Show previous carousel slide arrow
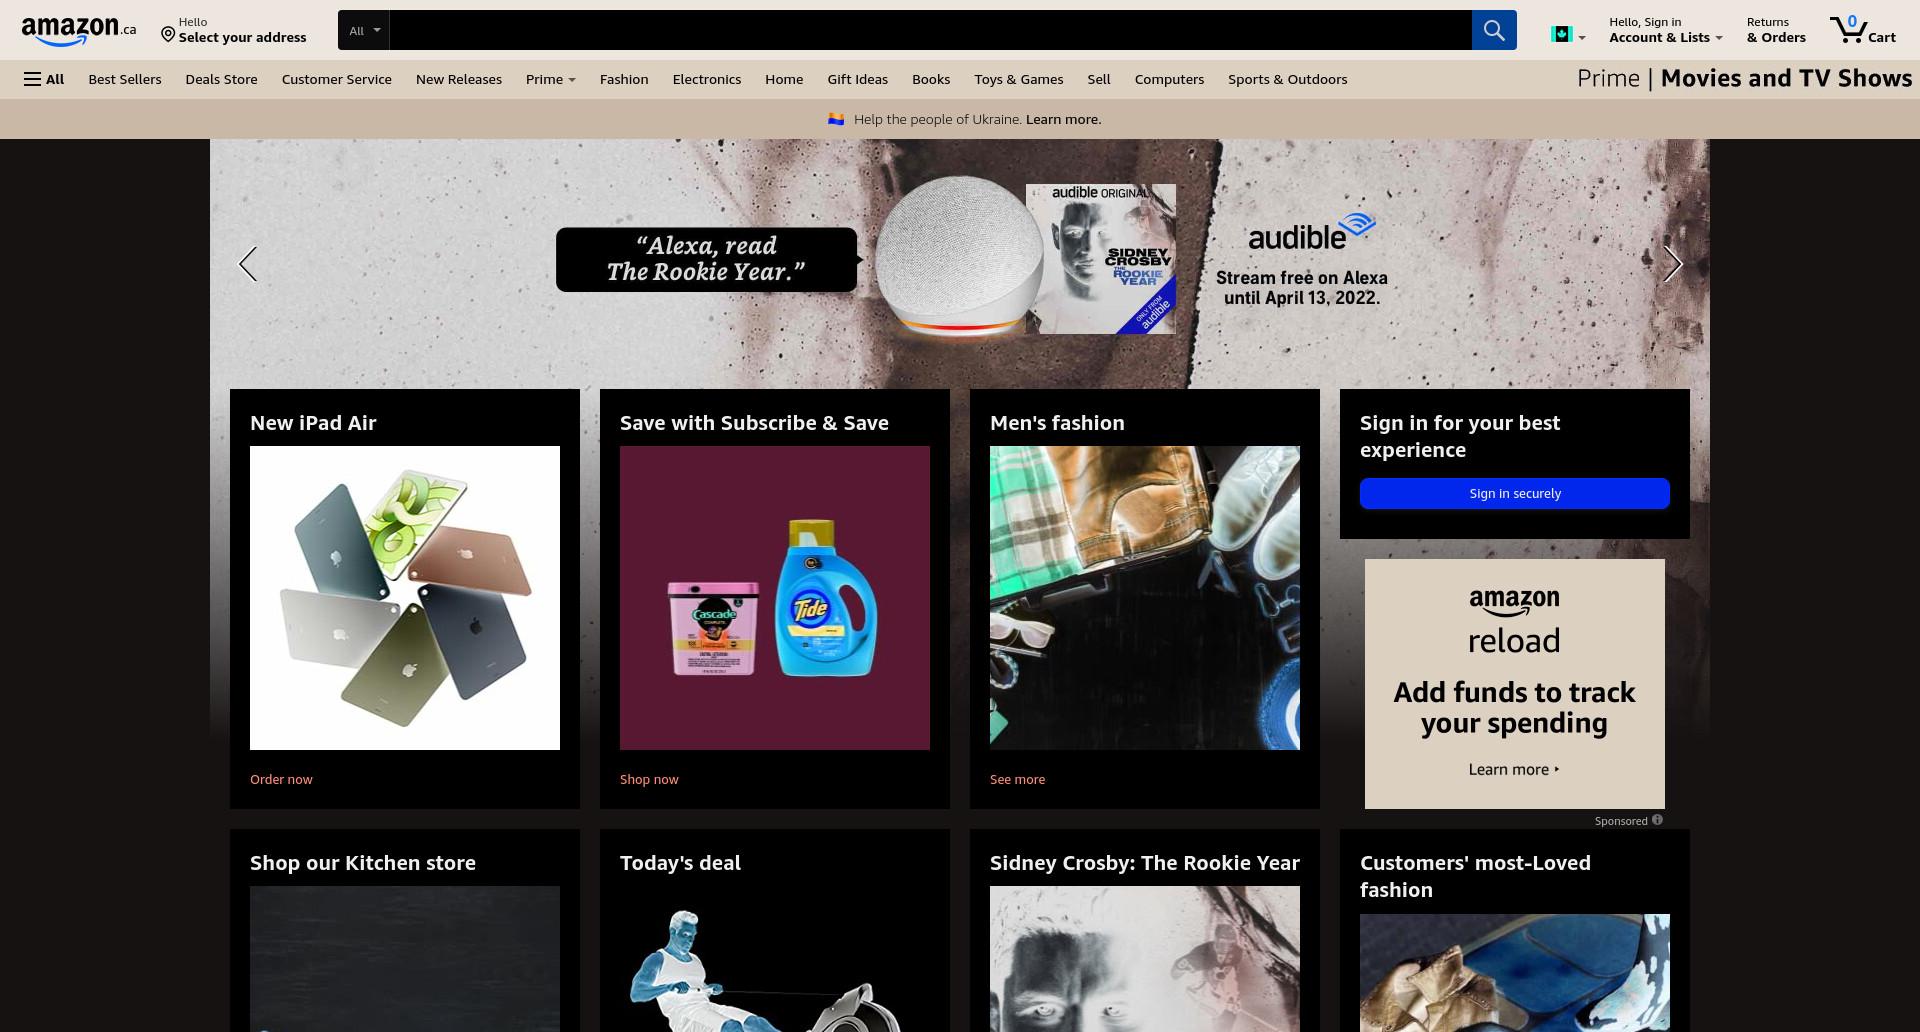 pyautogui.click(x=248, y=264)
